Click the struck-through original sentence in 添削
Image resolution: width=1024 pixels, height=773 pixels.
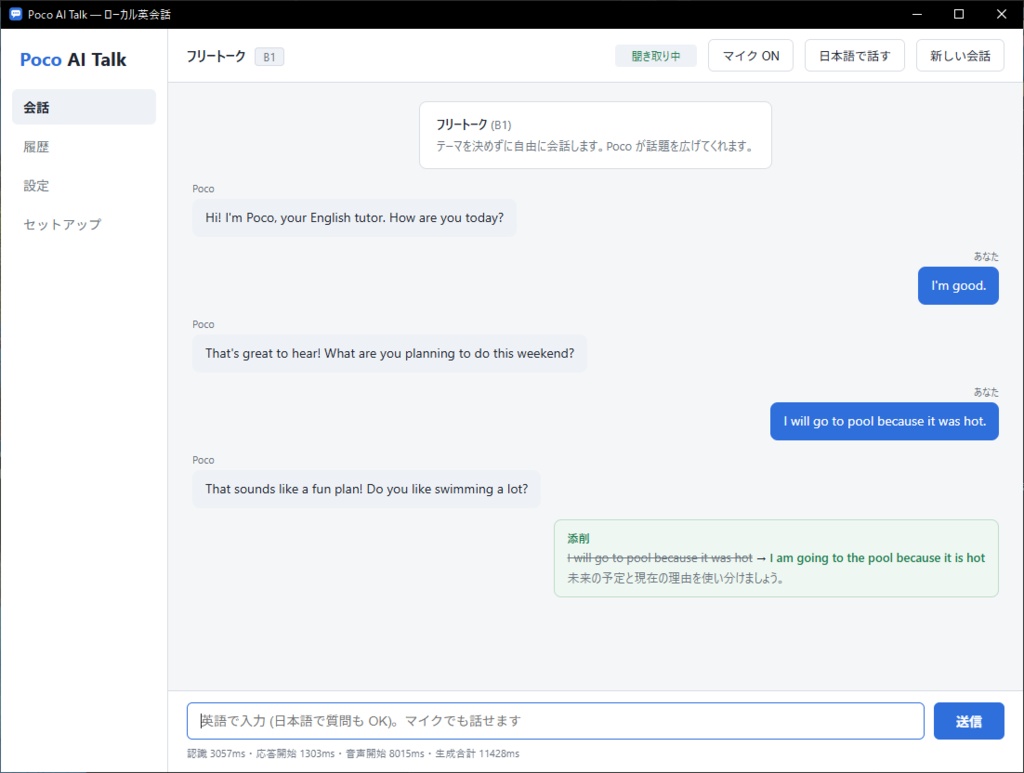click(x=660, y=558)
